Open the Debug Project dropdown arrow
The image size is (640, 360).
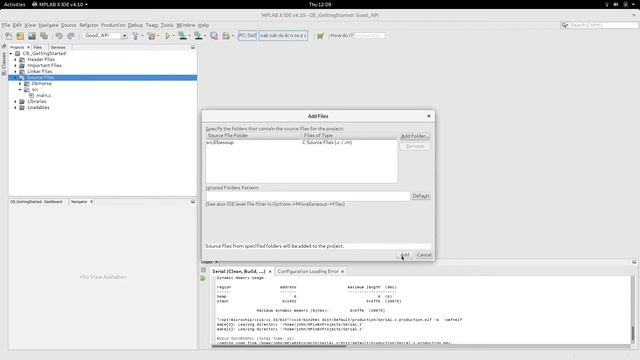[233, 36]
